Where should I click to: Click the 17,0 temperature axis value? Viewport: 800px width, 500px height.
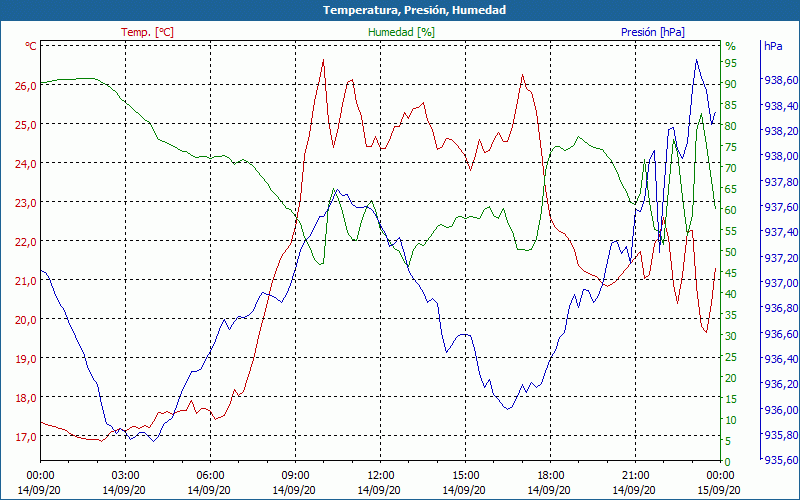(x=26, y=437)
